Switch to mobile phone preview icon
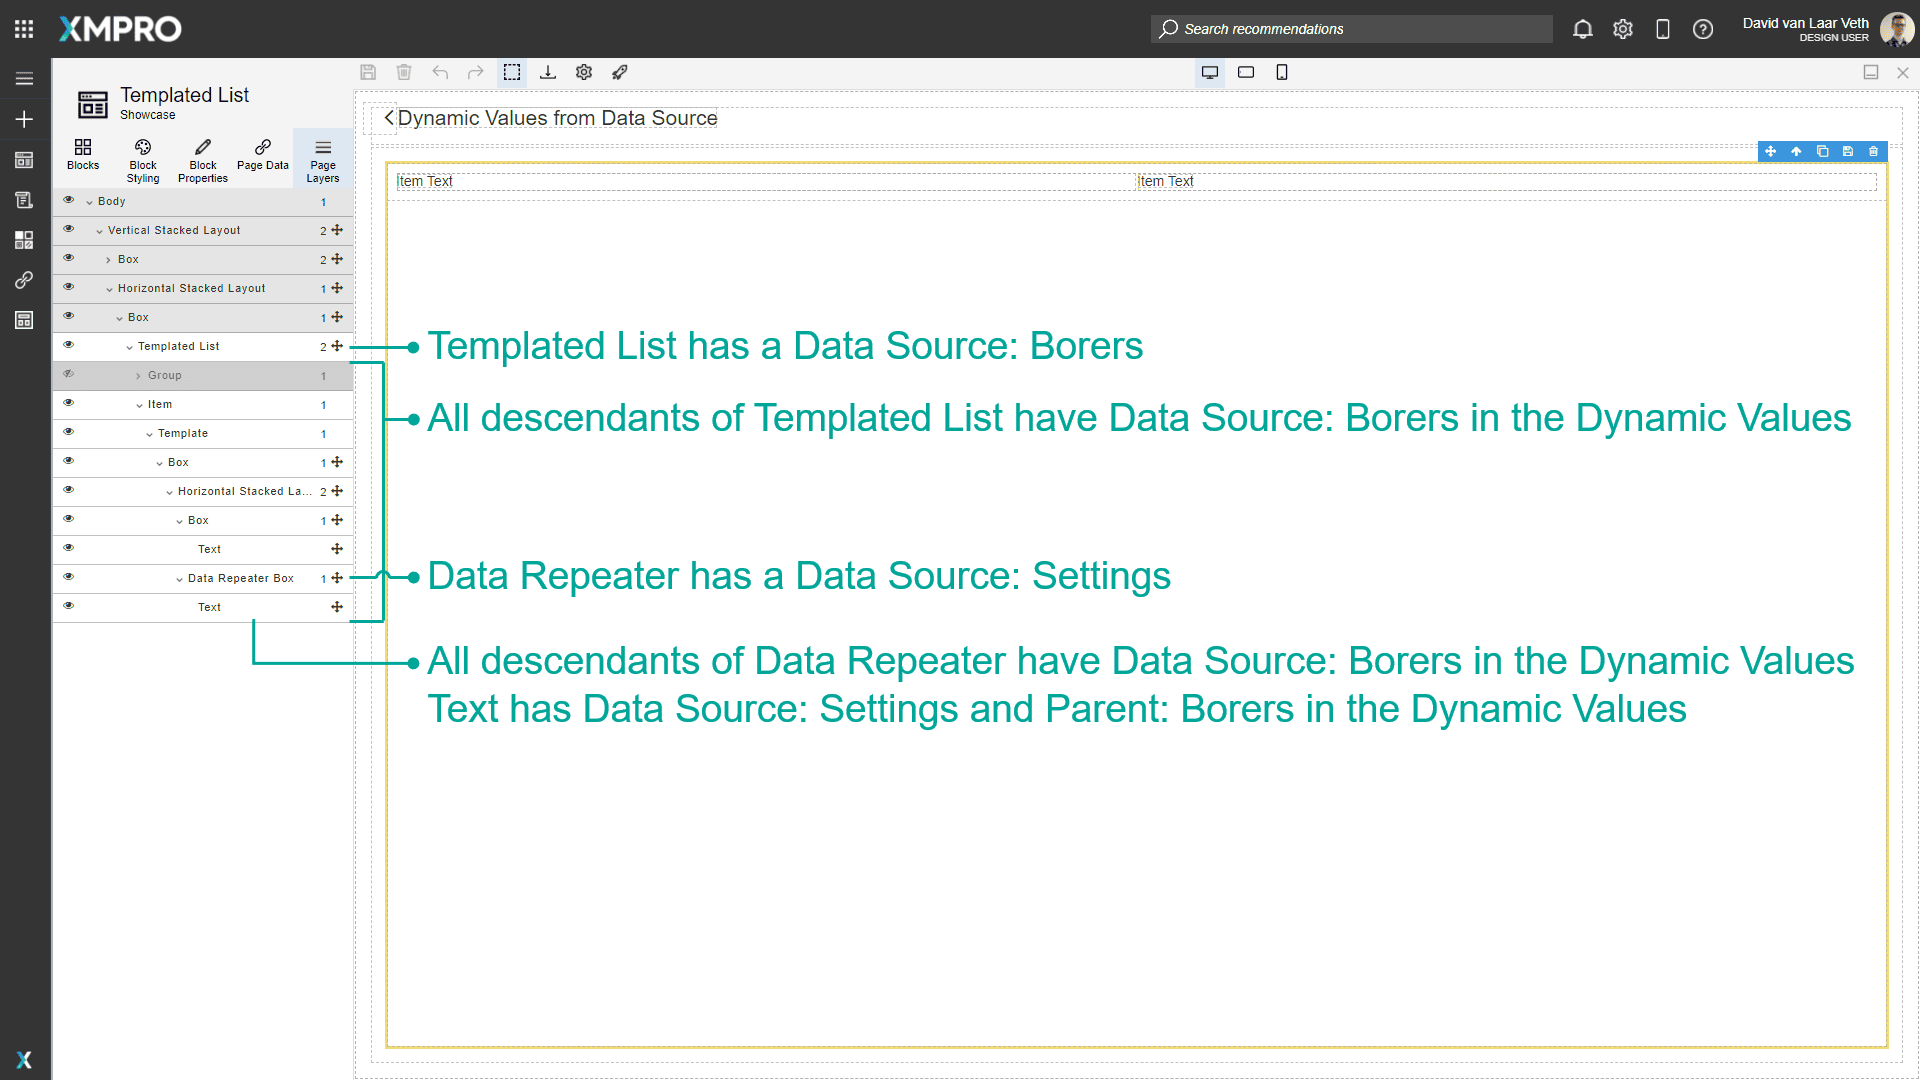This screenshot has width=1920, height=1080. (1282, 72)
